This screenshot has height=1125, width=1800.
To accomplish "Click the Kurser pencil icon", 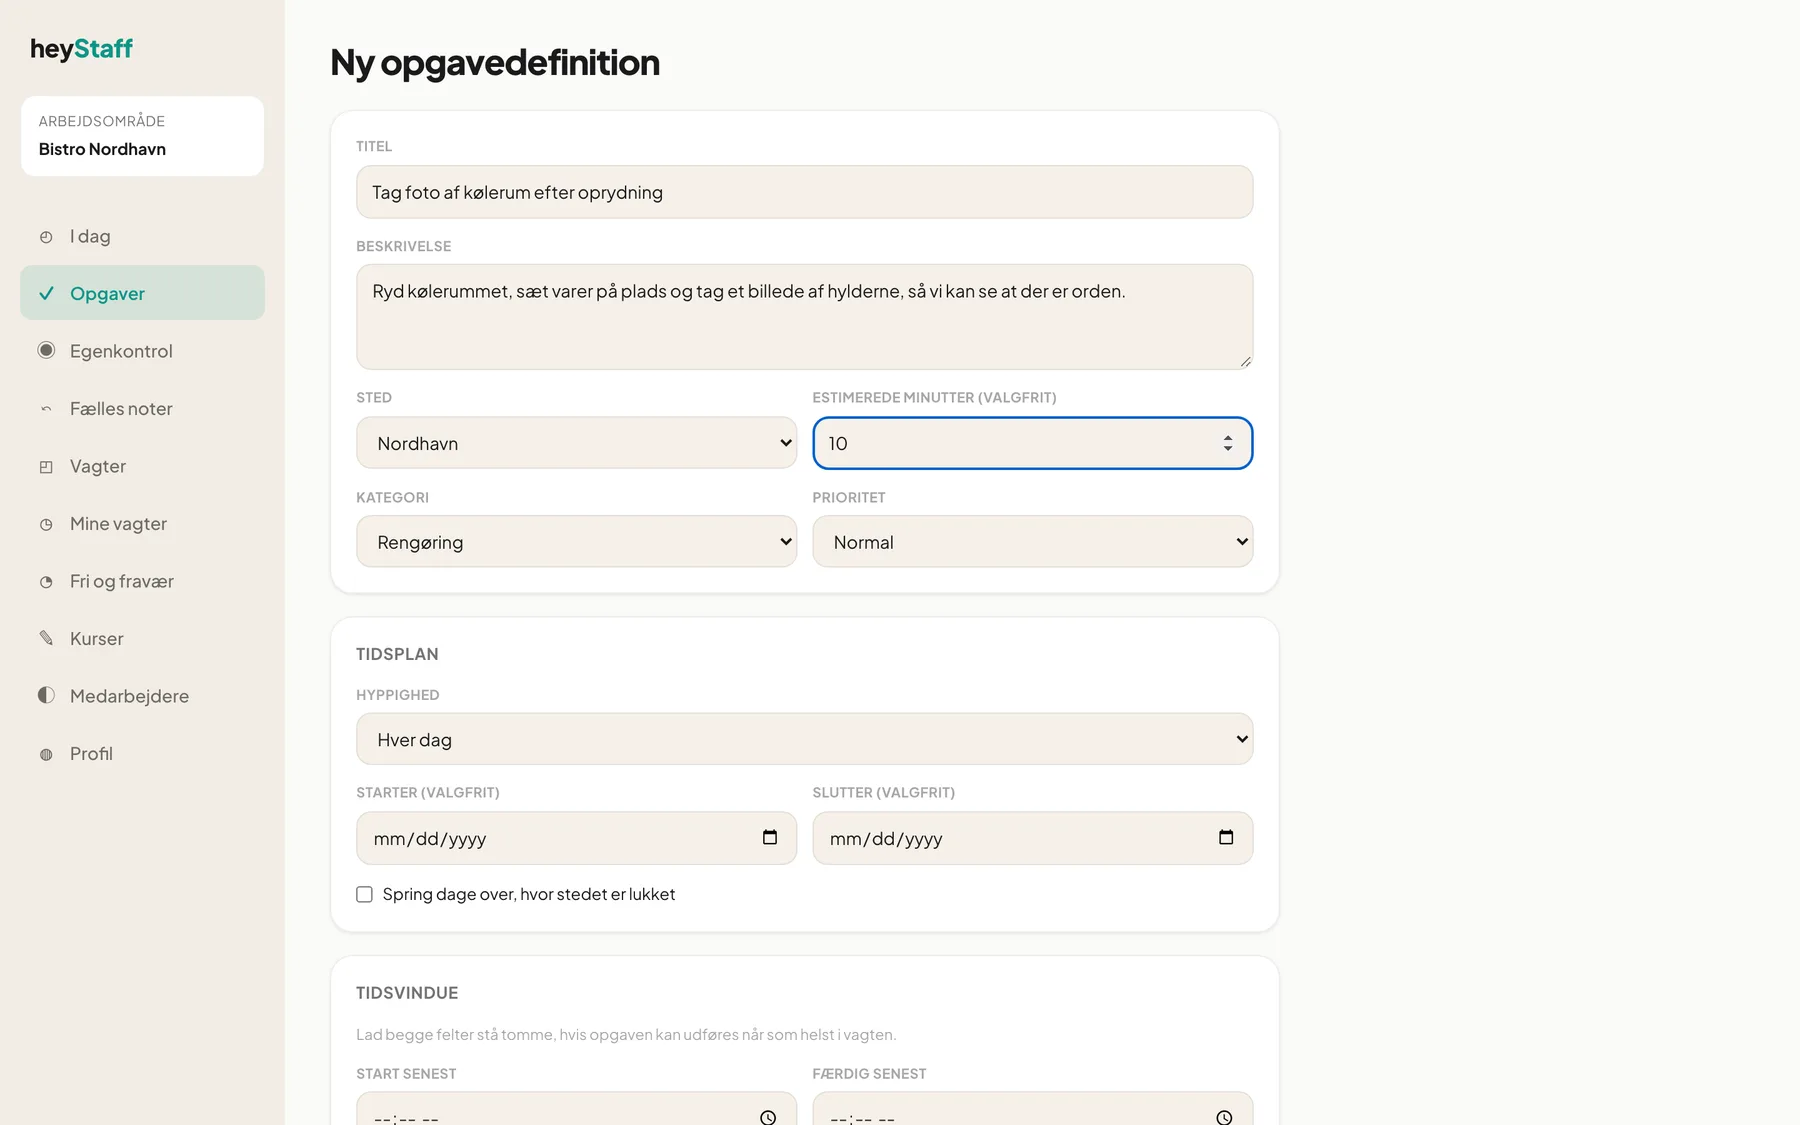I will [x=46, y=638].
